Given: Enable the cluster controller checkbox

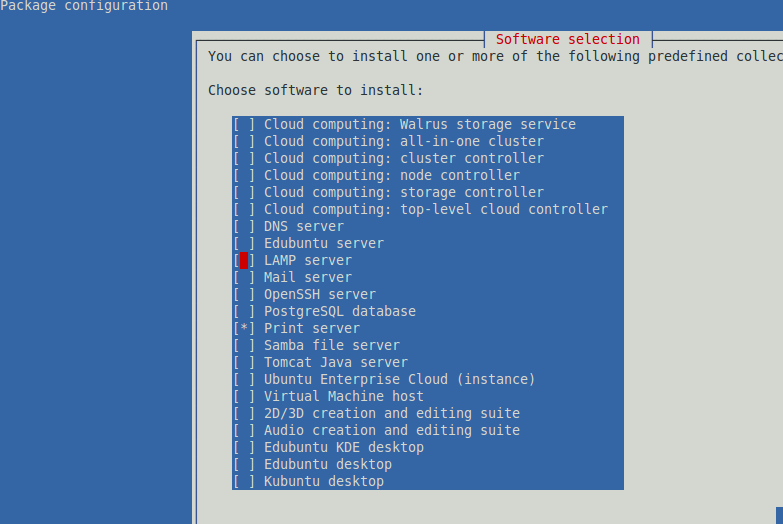Looking at the screenshot, I should (244, 158).
